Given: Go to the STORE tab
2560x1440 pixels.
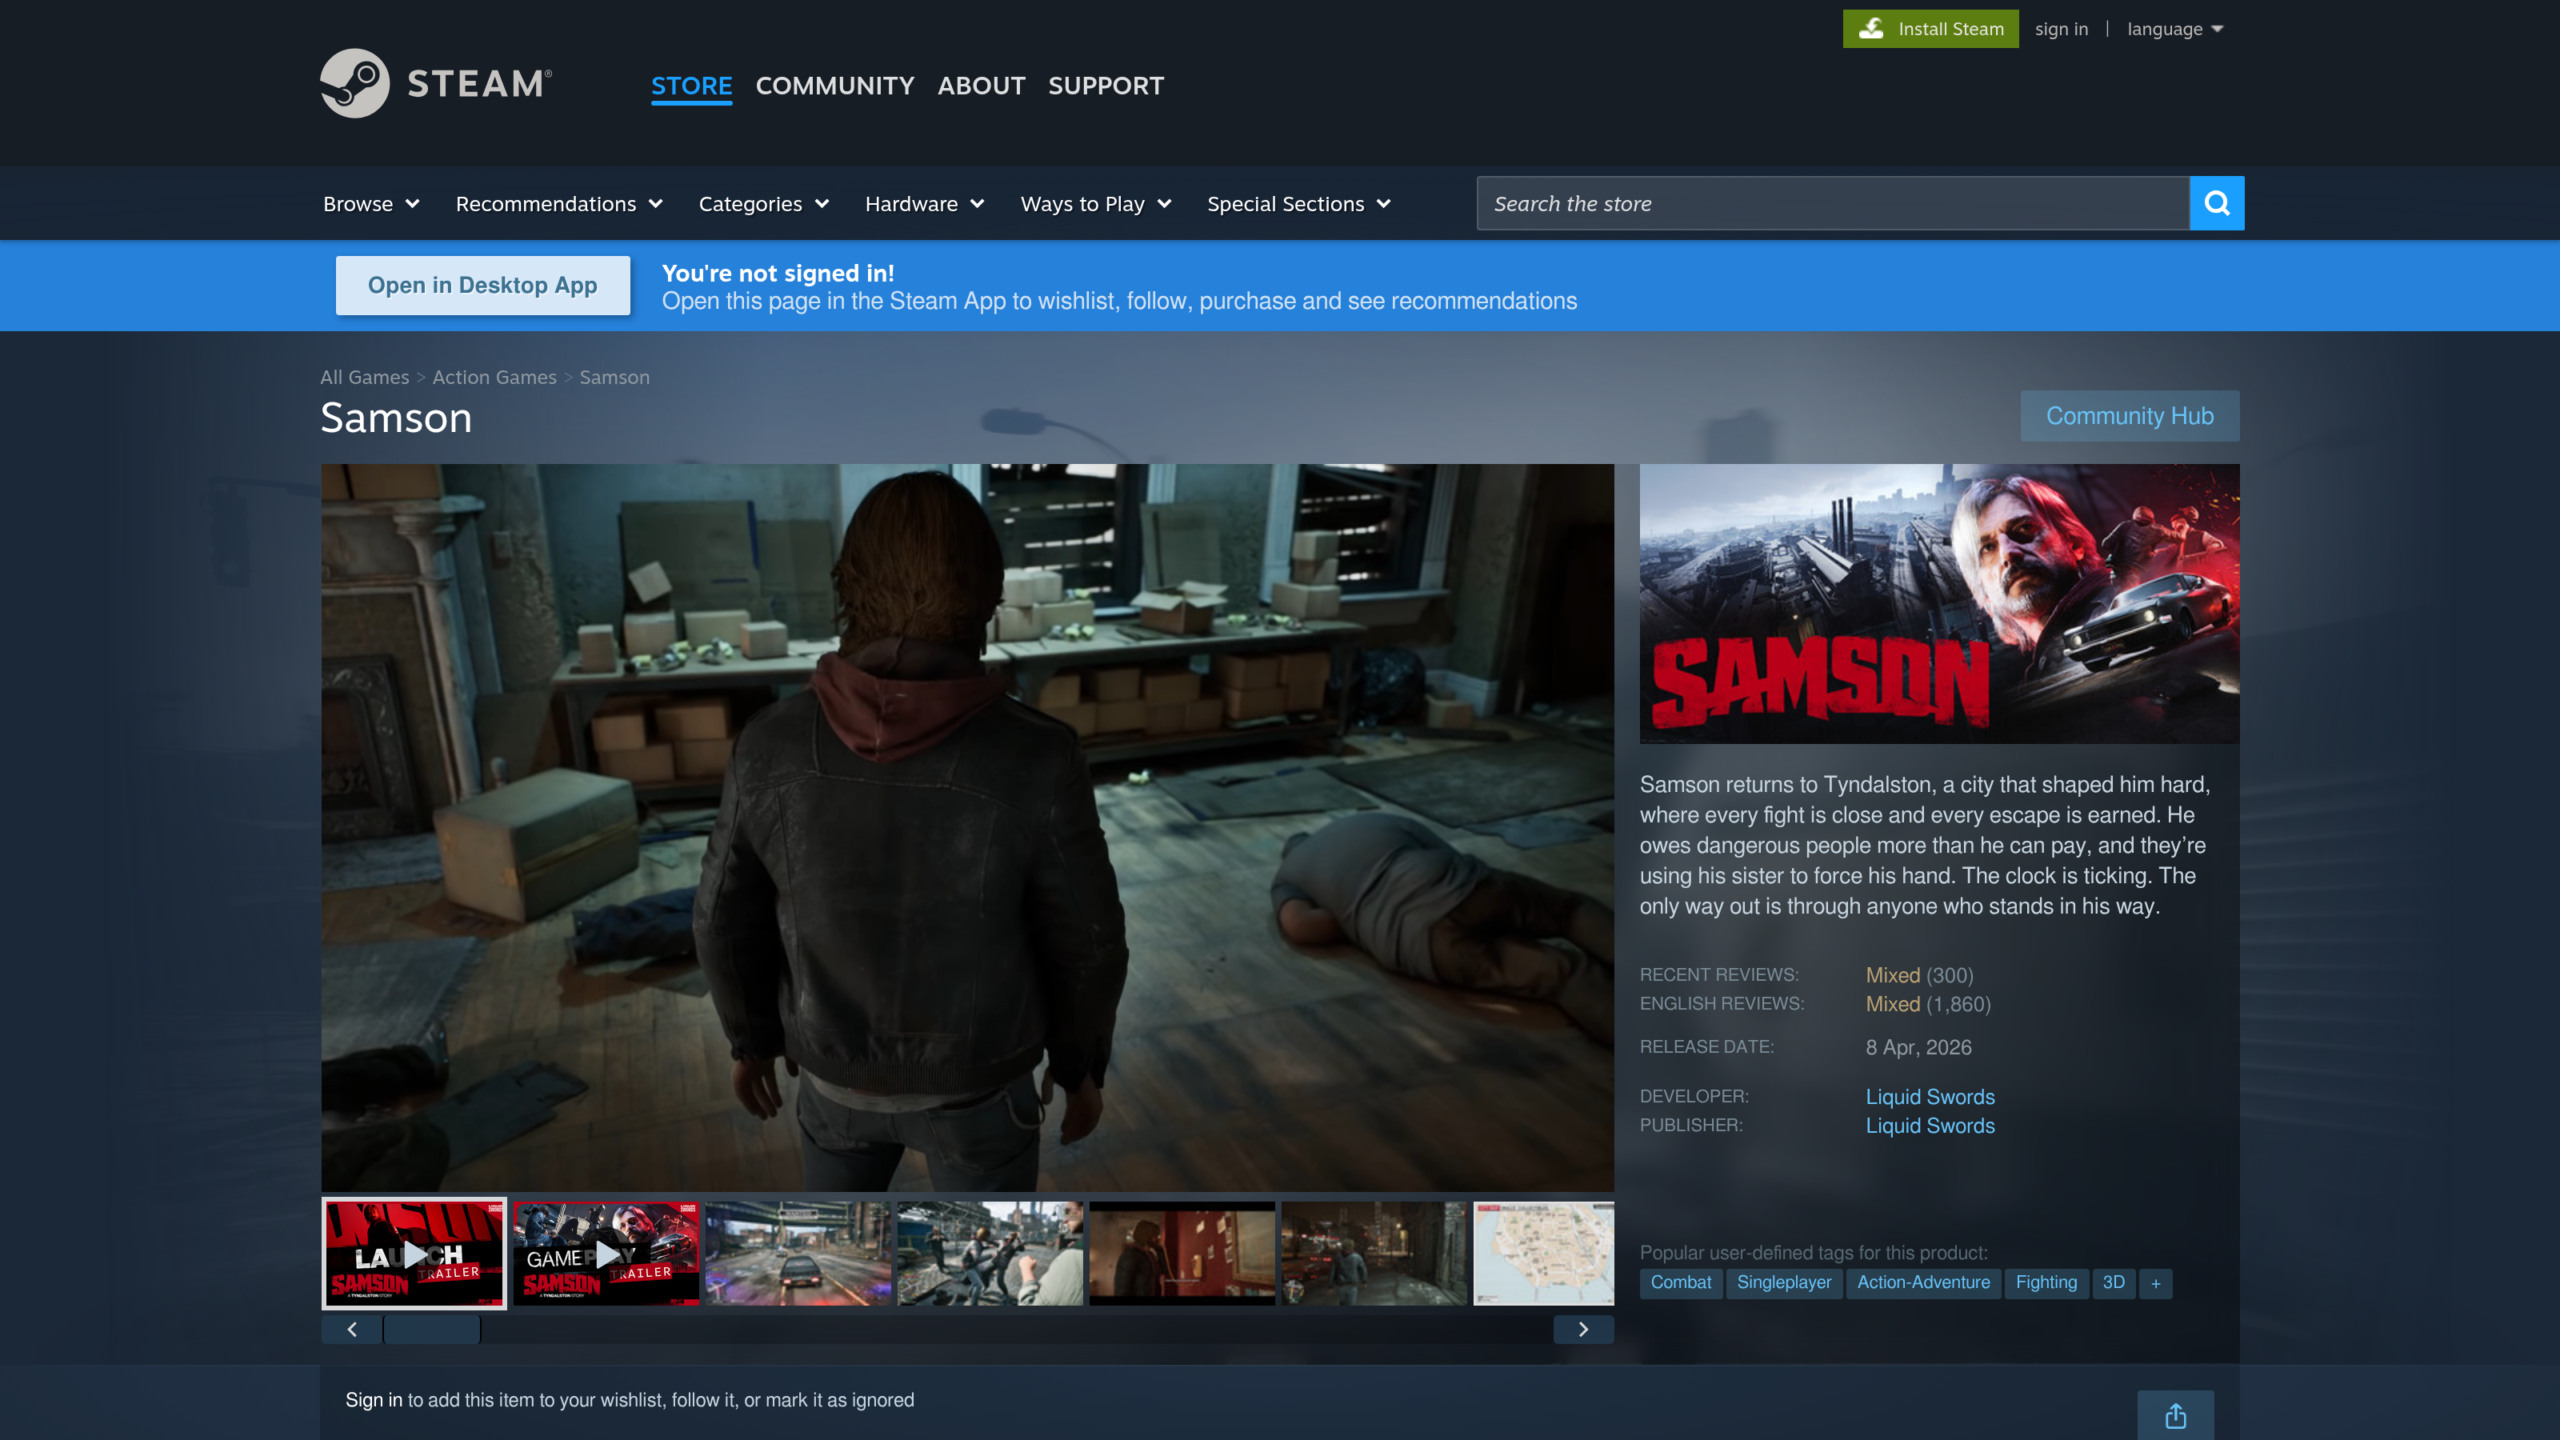Looking at the screenshot, I should (692, 86).
